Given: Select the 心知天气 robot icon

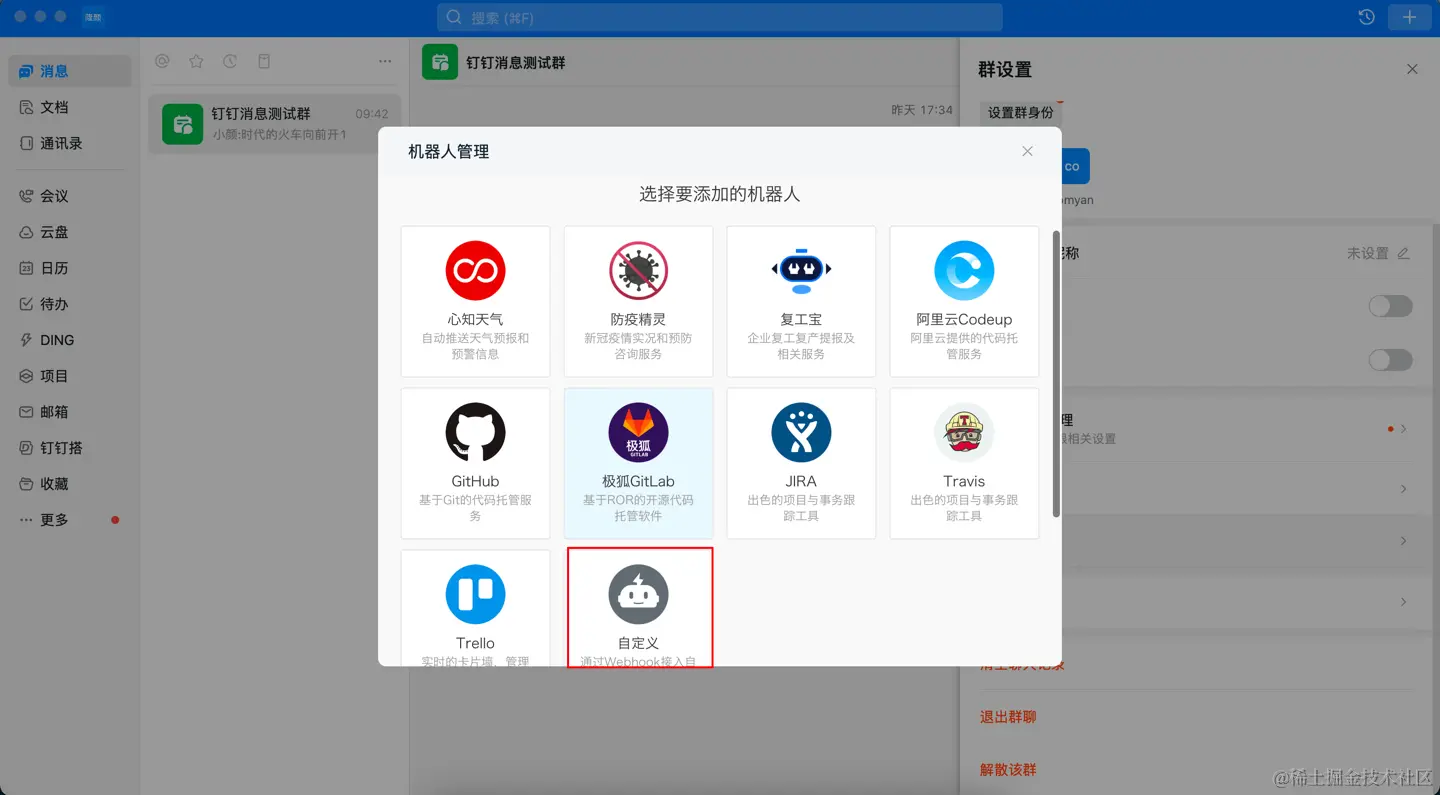Looking at the screenshot, I should (x=475, y=271).
